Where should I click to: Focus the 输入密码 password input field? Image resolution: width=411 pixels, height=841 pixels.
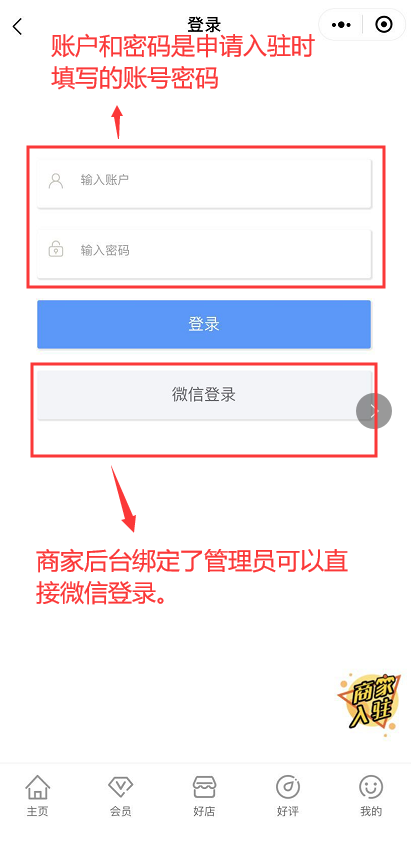click(204, 254)
